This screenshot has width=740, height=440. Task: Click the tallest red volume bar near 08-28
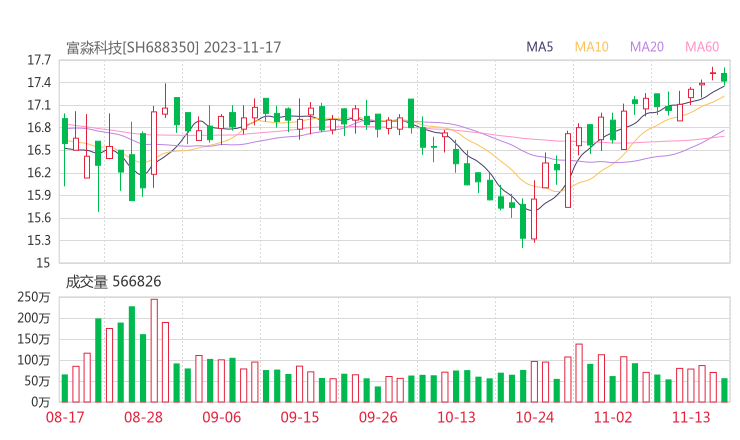pos(154,351)
